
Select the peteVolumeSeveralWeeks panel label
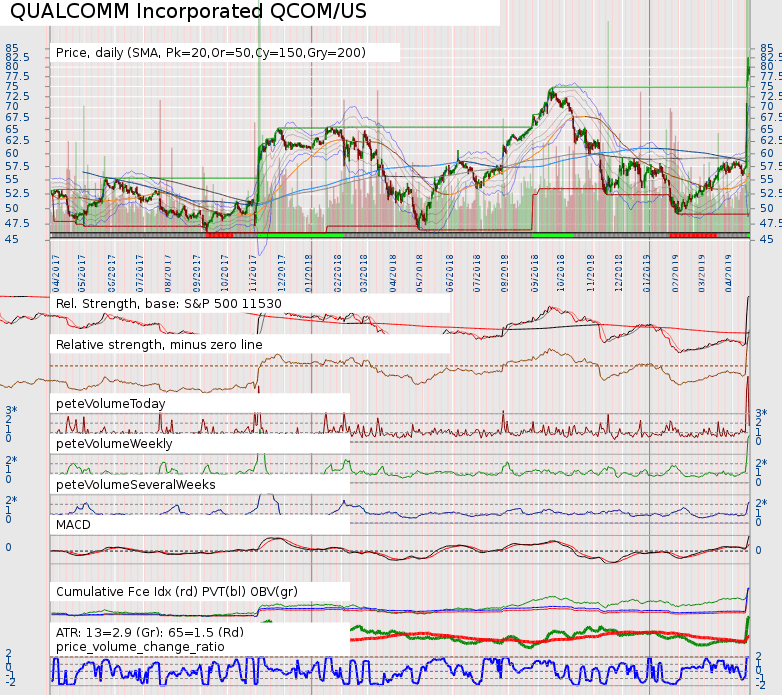point(136,485)
